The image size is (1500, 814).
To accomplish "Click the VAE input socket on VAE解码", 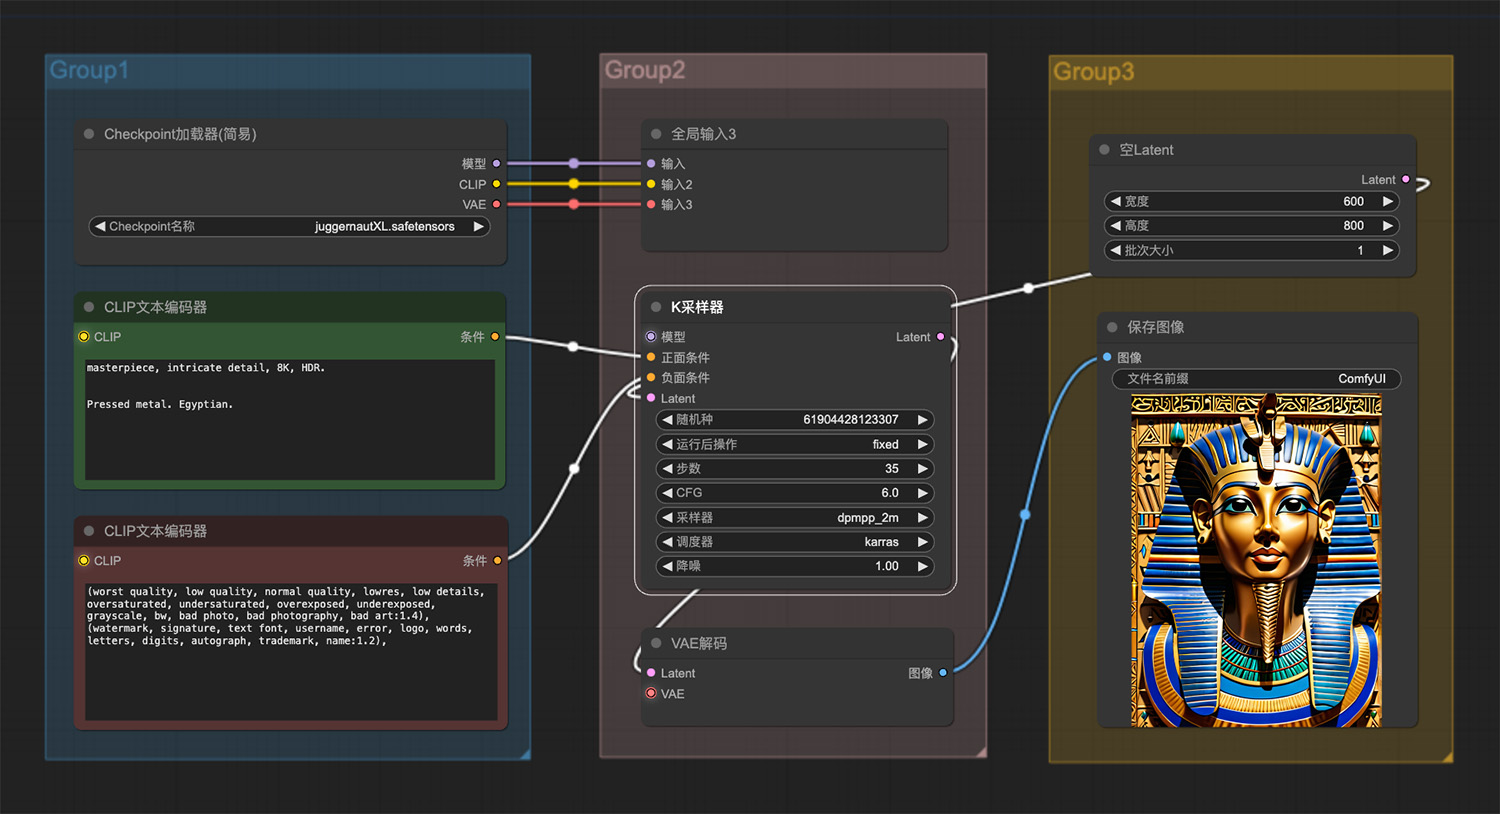I will pos(651,693).
